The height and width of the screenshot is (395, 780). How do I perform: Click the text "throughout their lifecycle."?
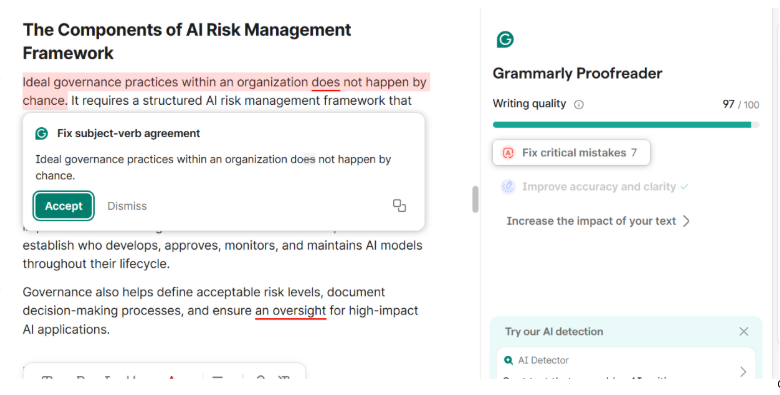(x=96, y=264)
